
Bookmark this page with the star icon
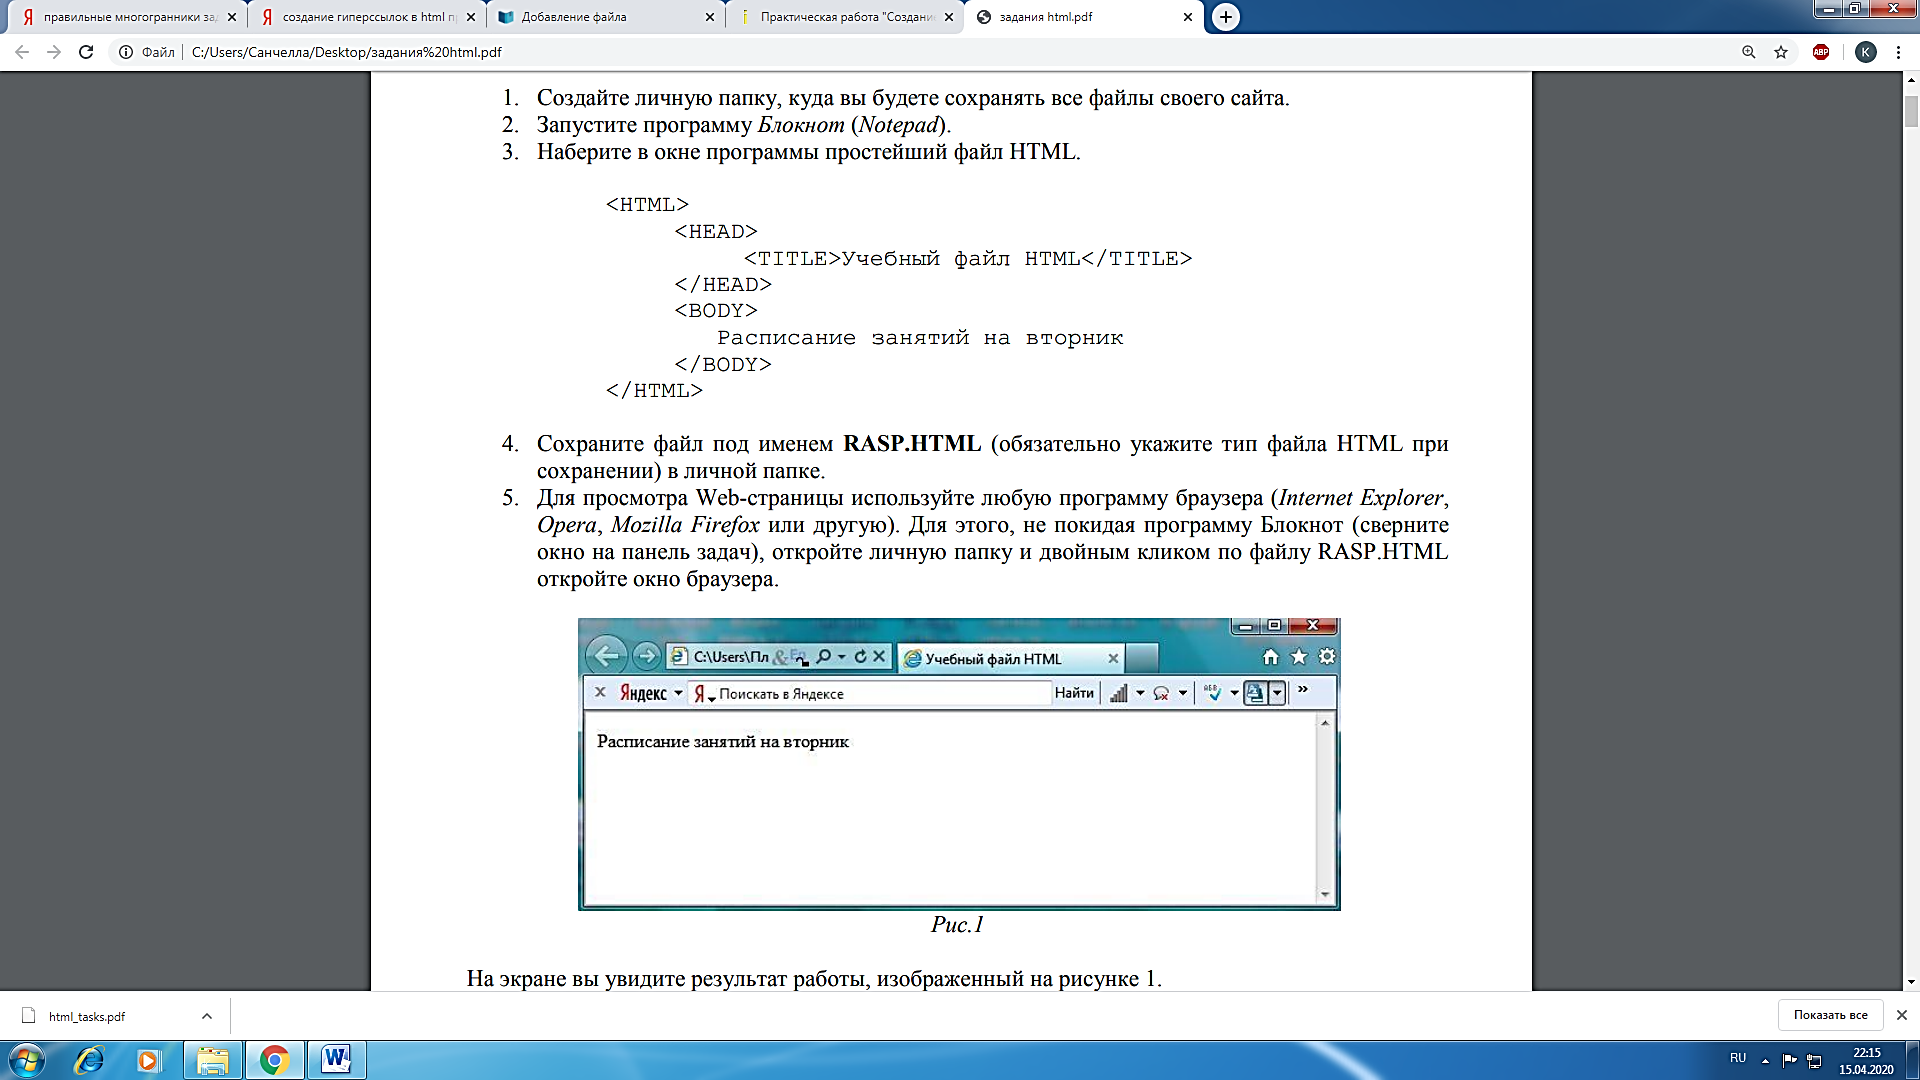(1781, 52)
